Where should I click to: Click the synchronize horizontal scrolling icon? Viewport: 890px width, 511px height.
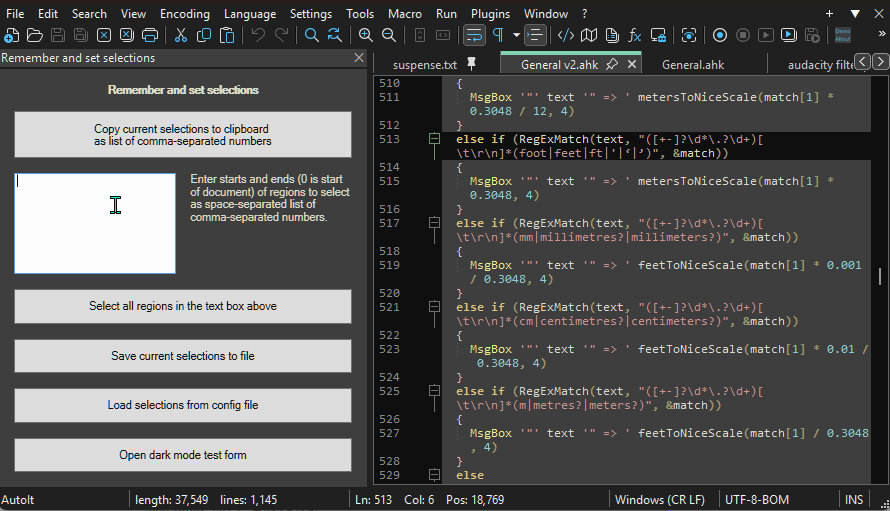pos(443,35)
